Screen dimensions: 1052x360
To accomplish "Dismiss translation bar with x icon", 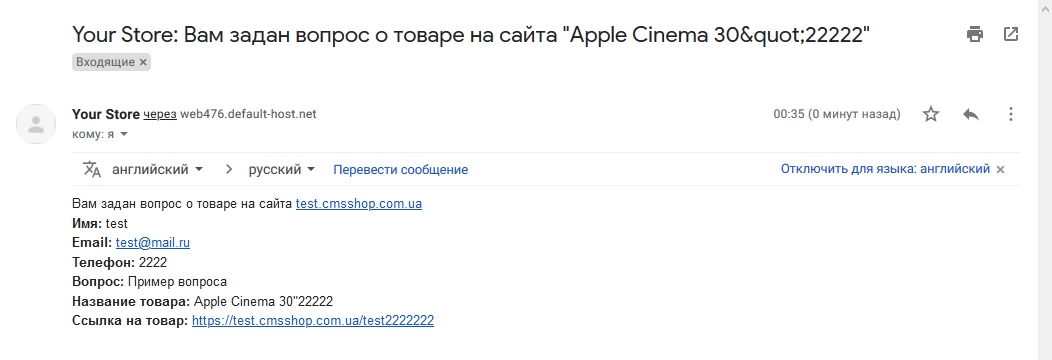I will [1000, 170].
